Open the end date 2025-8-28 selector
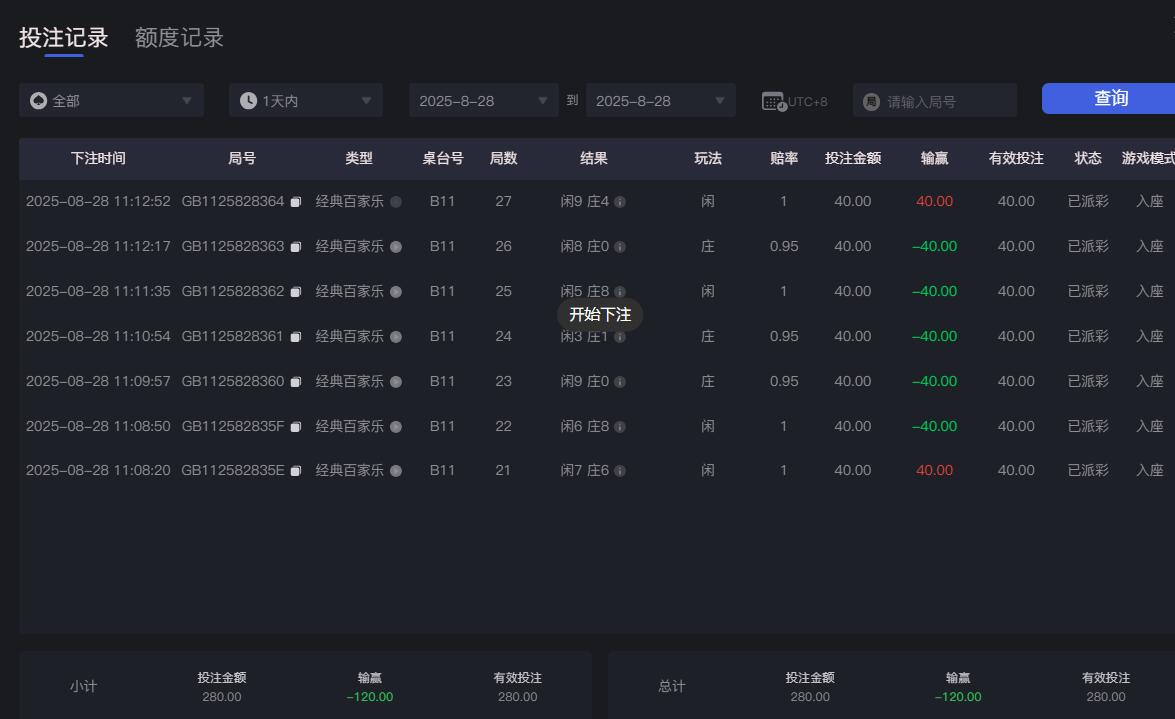Screen dimensions: 1175x719 [x=660, y=100]
